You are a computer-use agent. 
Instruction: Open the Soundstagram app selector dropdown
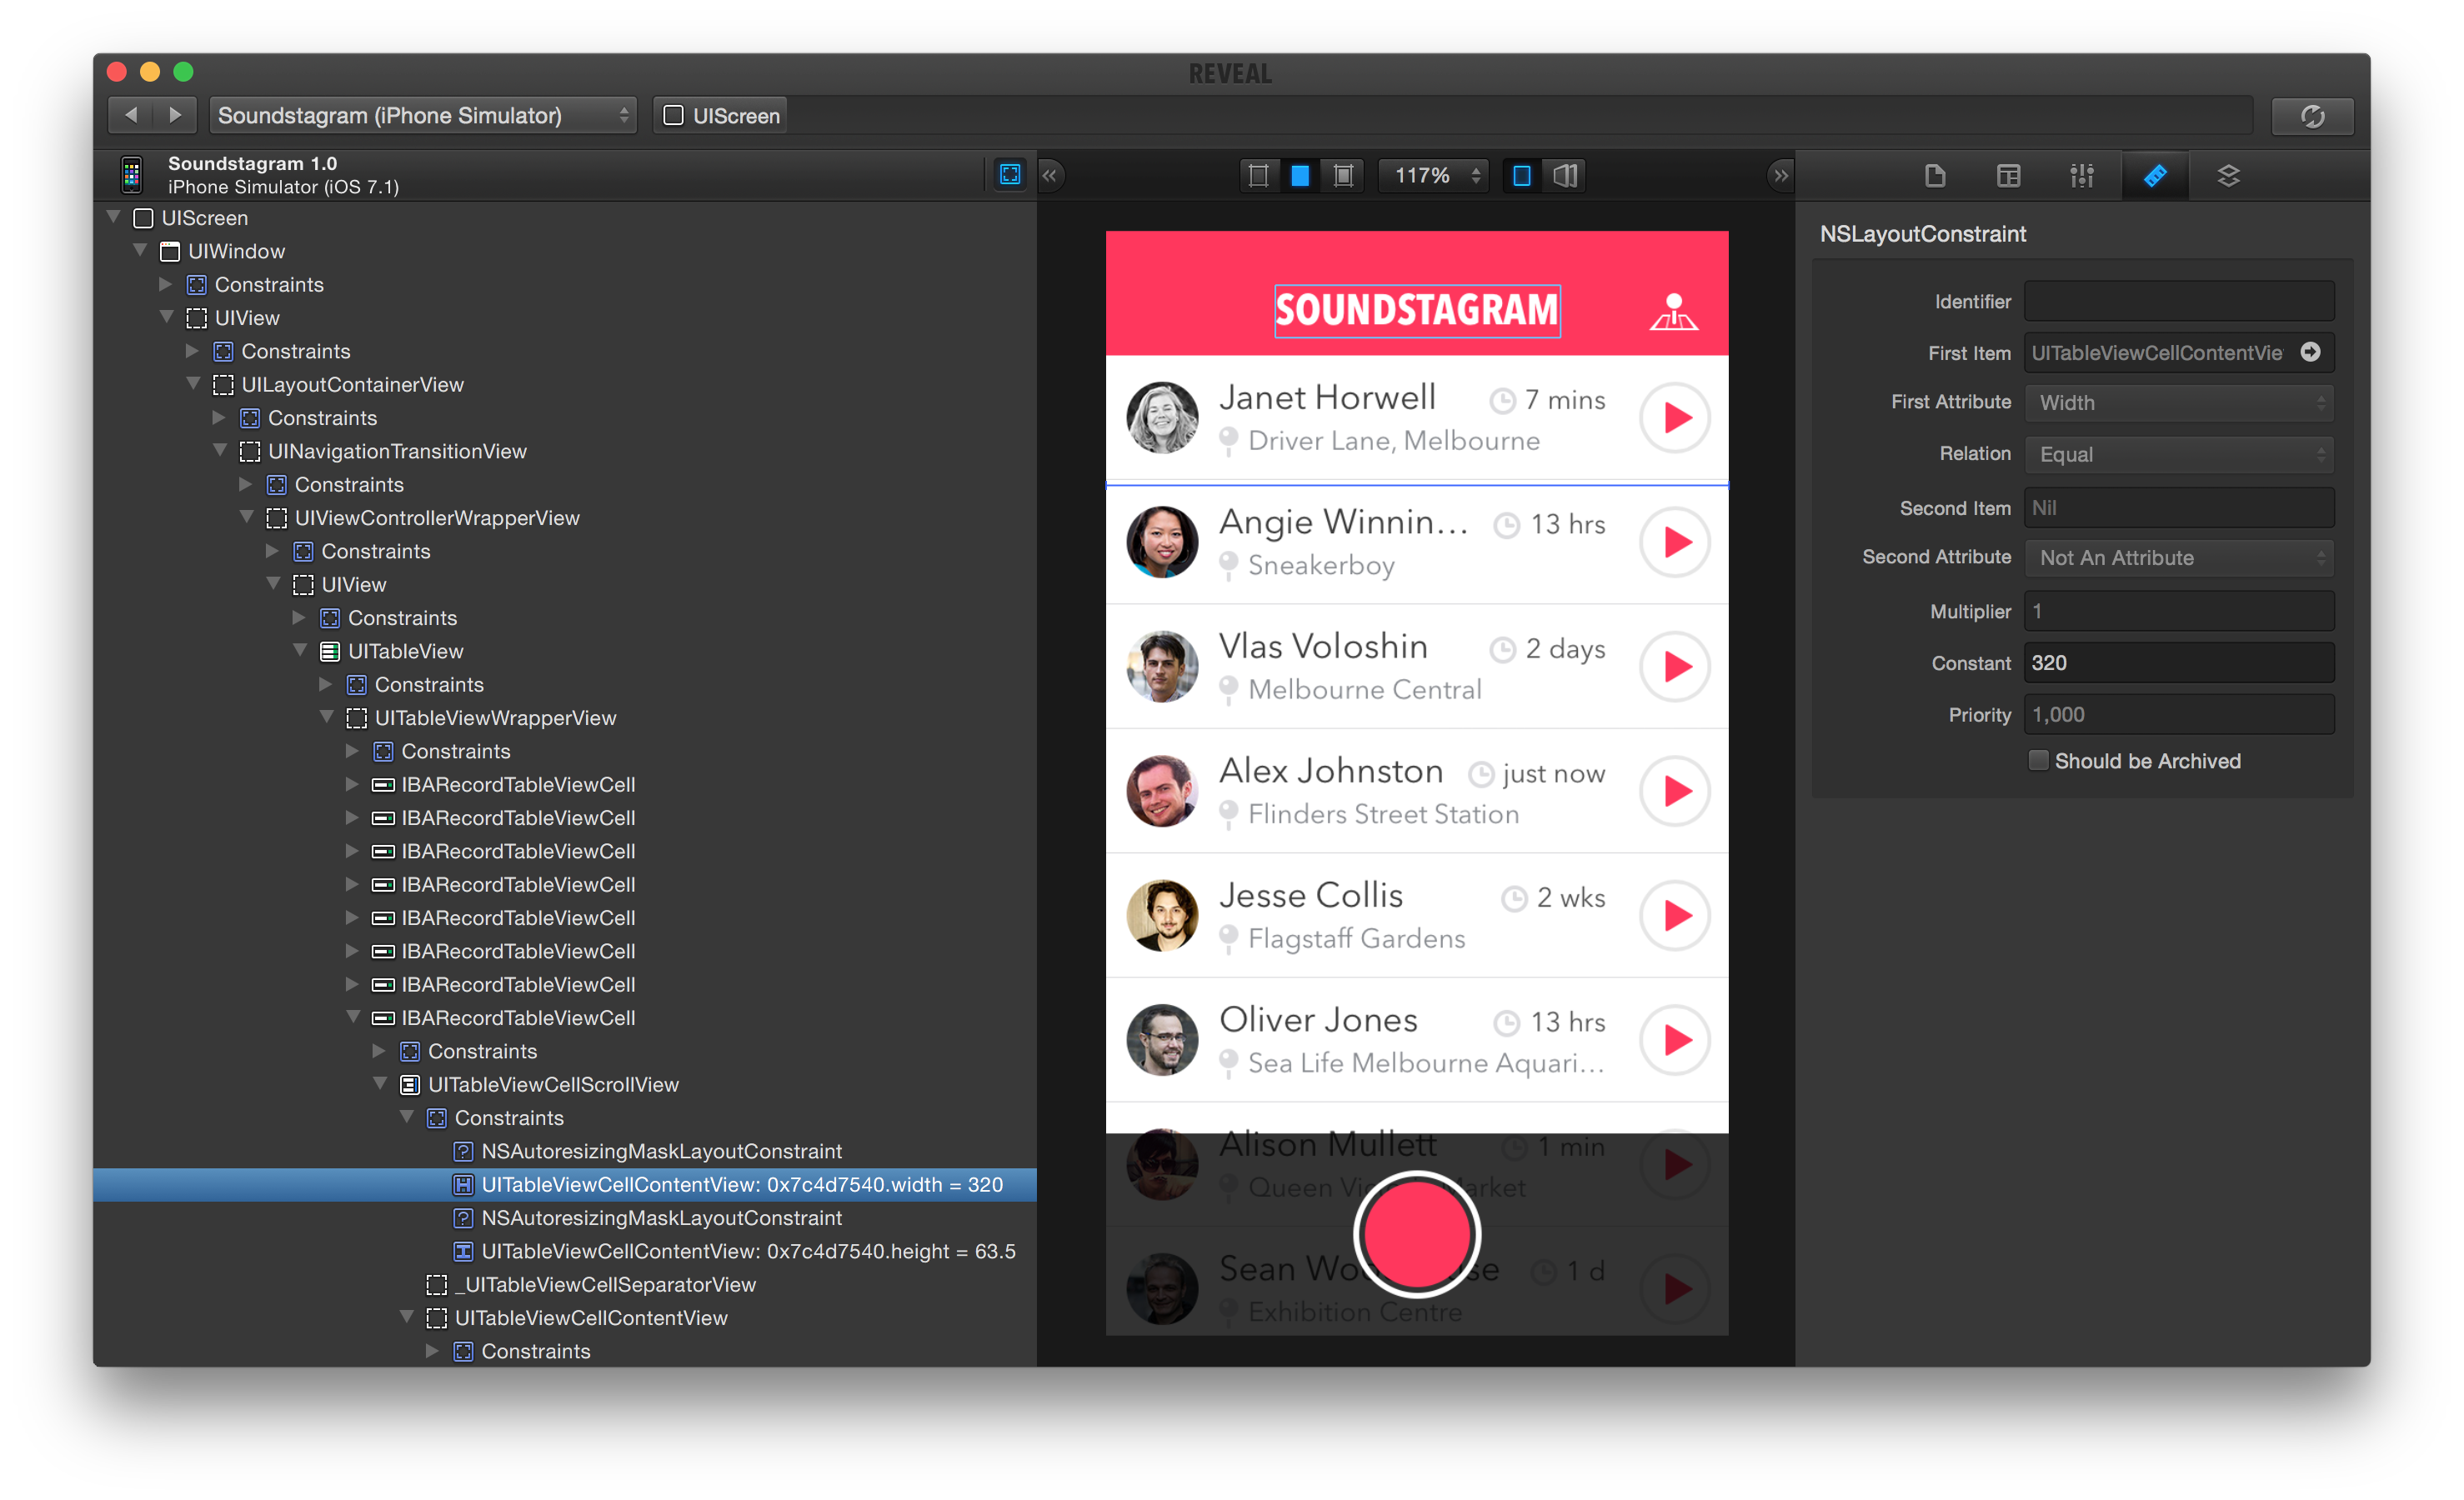pyautogui.click(x=423, y=115)
